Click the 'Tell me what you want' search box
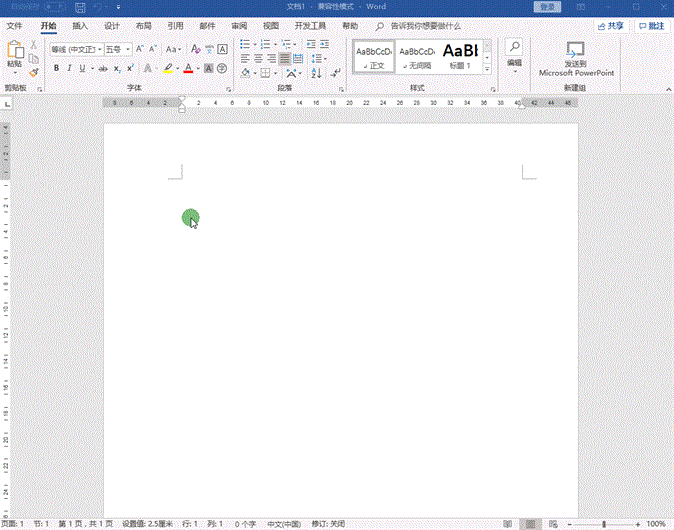The width and height of the screenshot is (674, 530). point(425,25)
